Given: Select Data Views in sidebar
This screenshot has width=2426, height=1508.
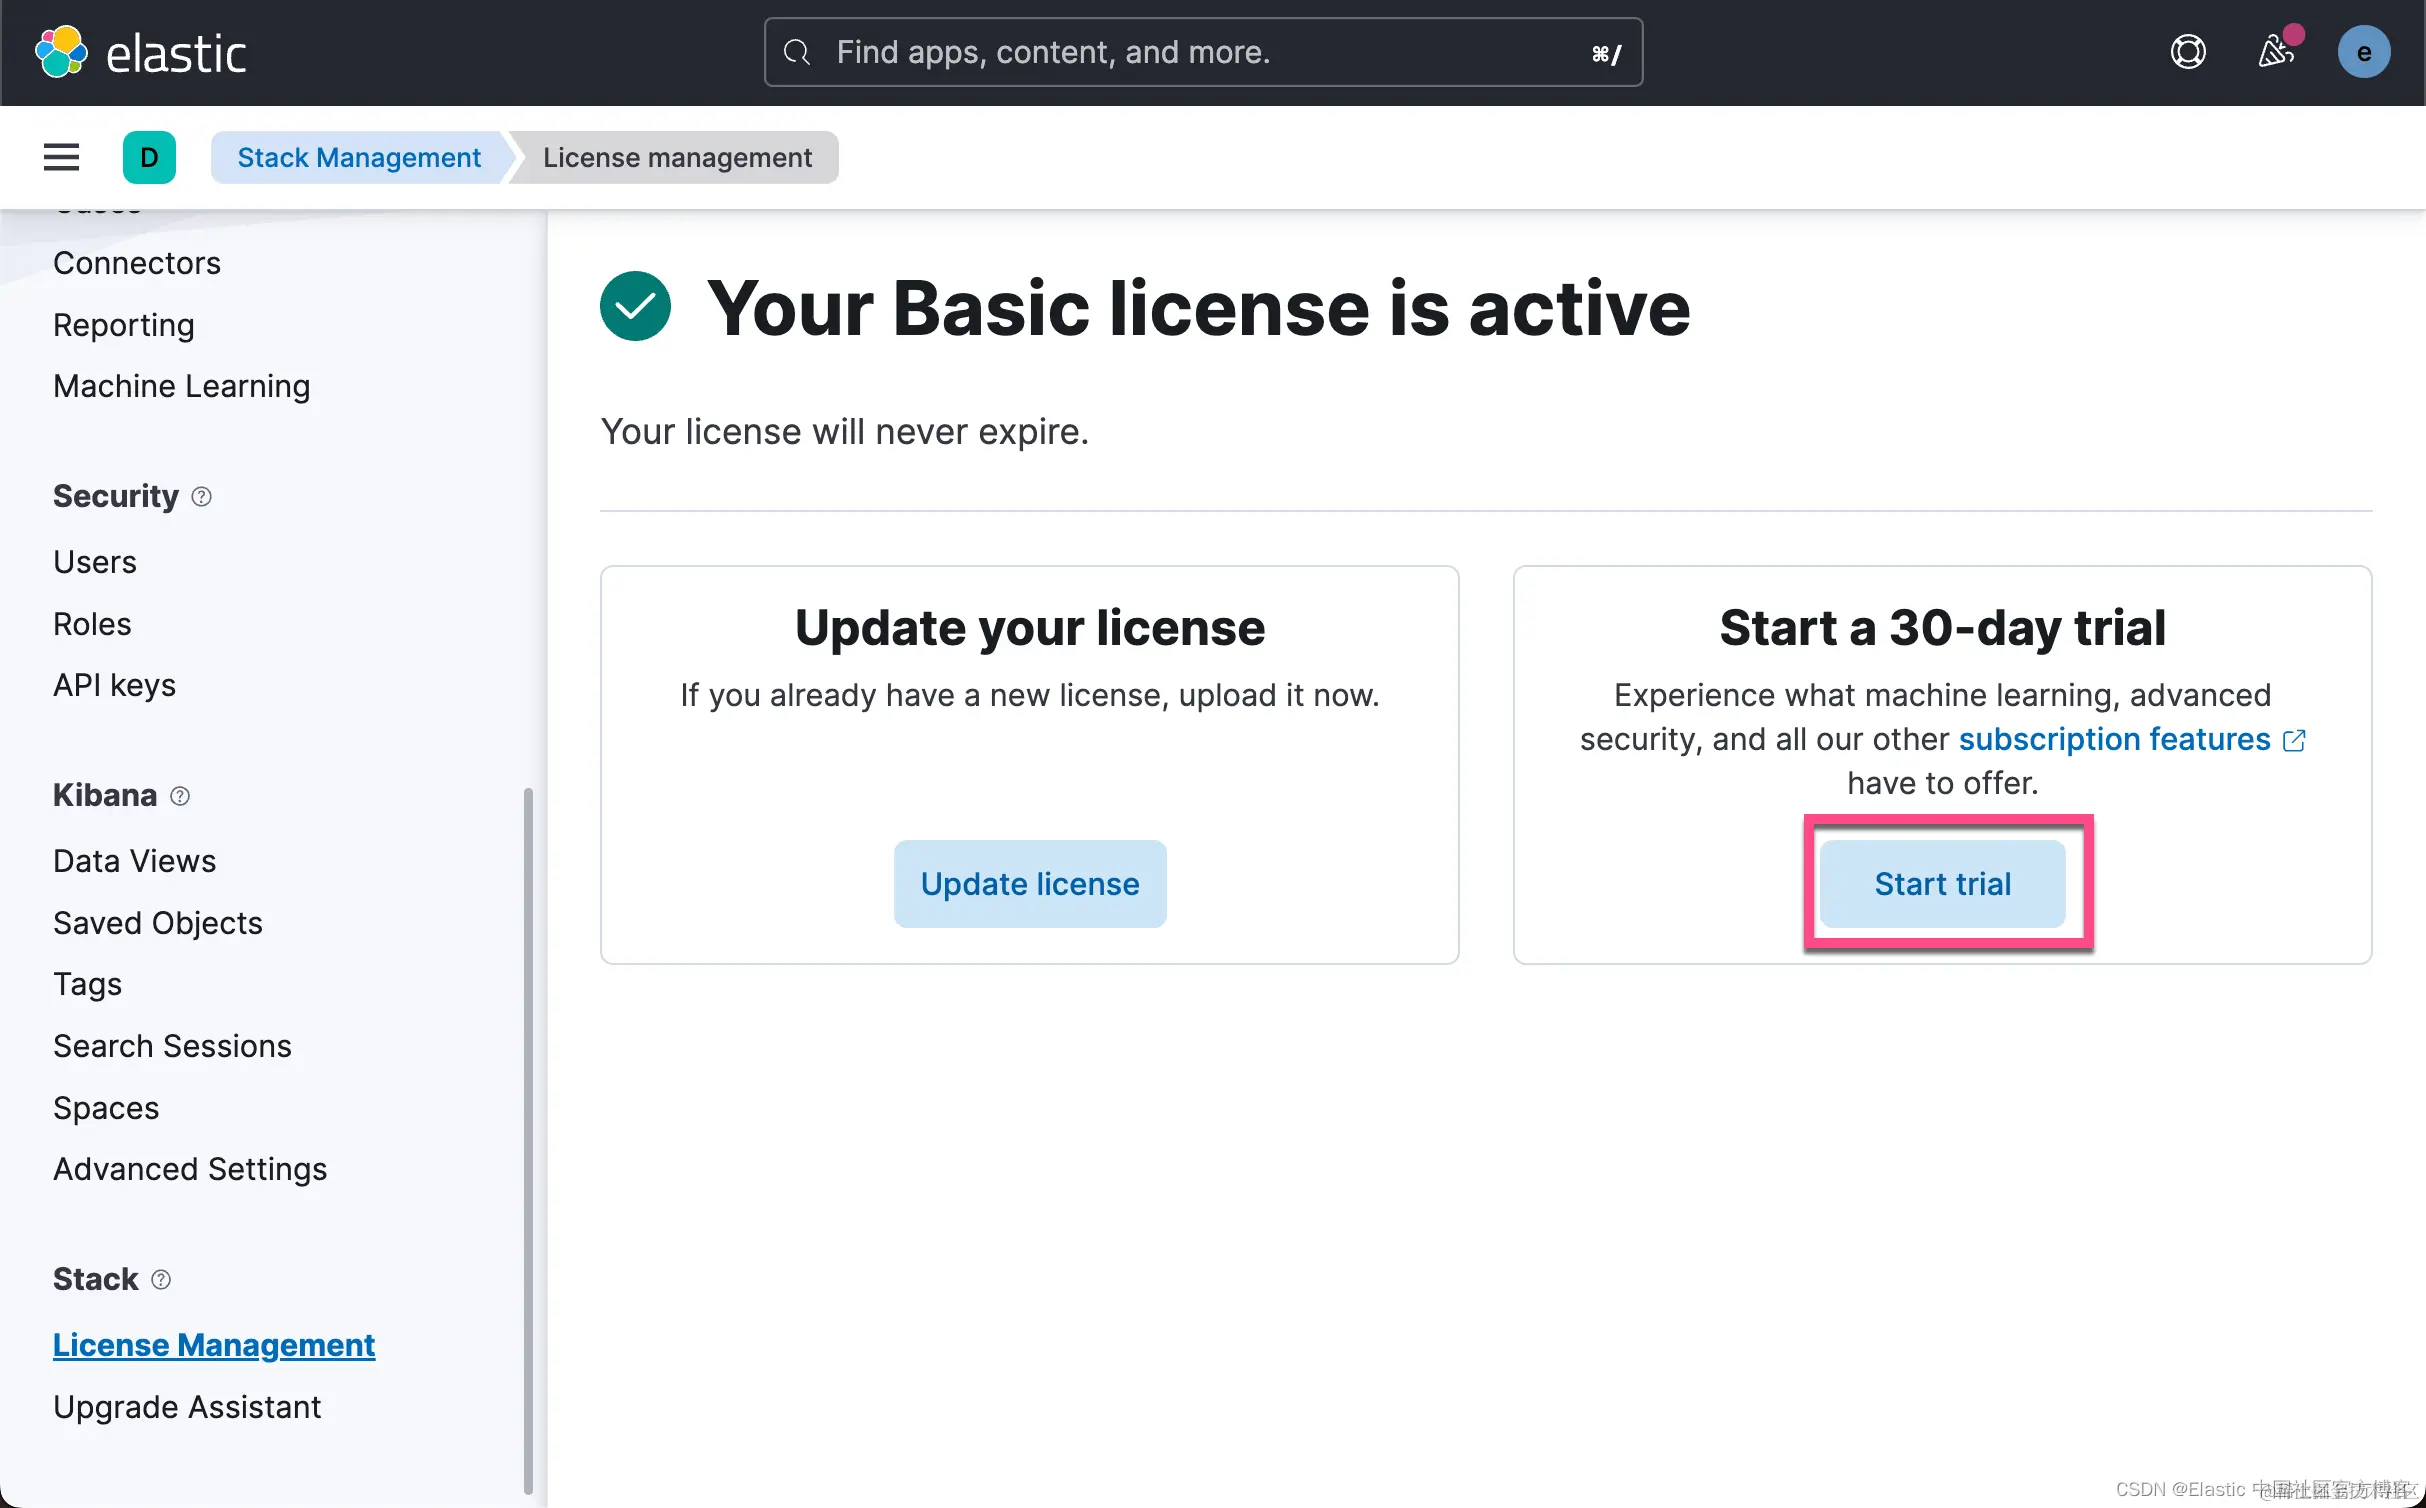Looking at the screenshot, I should pos(134,861).
